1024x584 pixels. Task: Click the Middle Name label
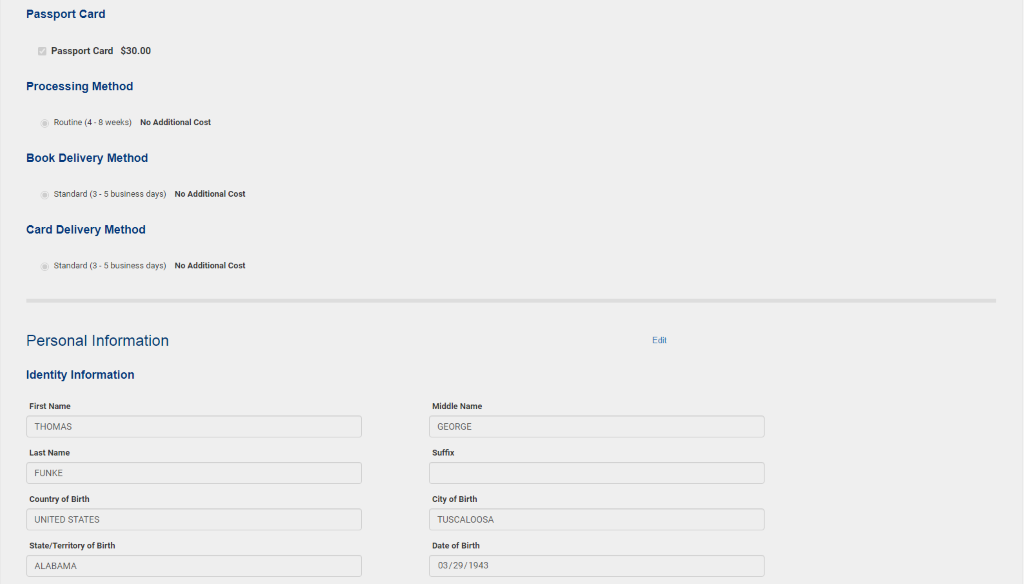[457, 406]
